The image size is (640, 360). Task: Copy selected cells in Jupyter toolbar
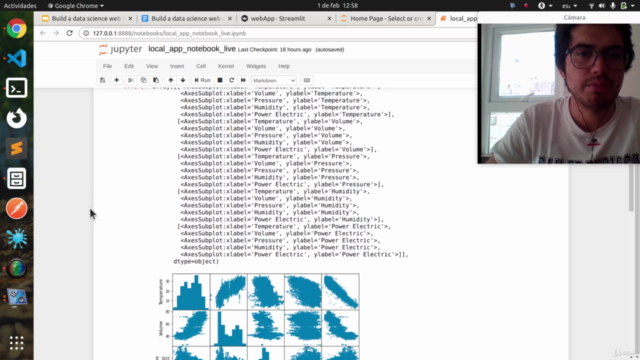coord(143,80)
